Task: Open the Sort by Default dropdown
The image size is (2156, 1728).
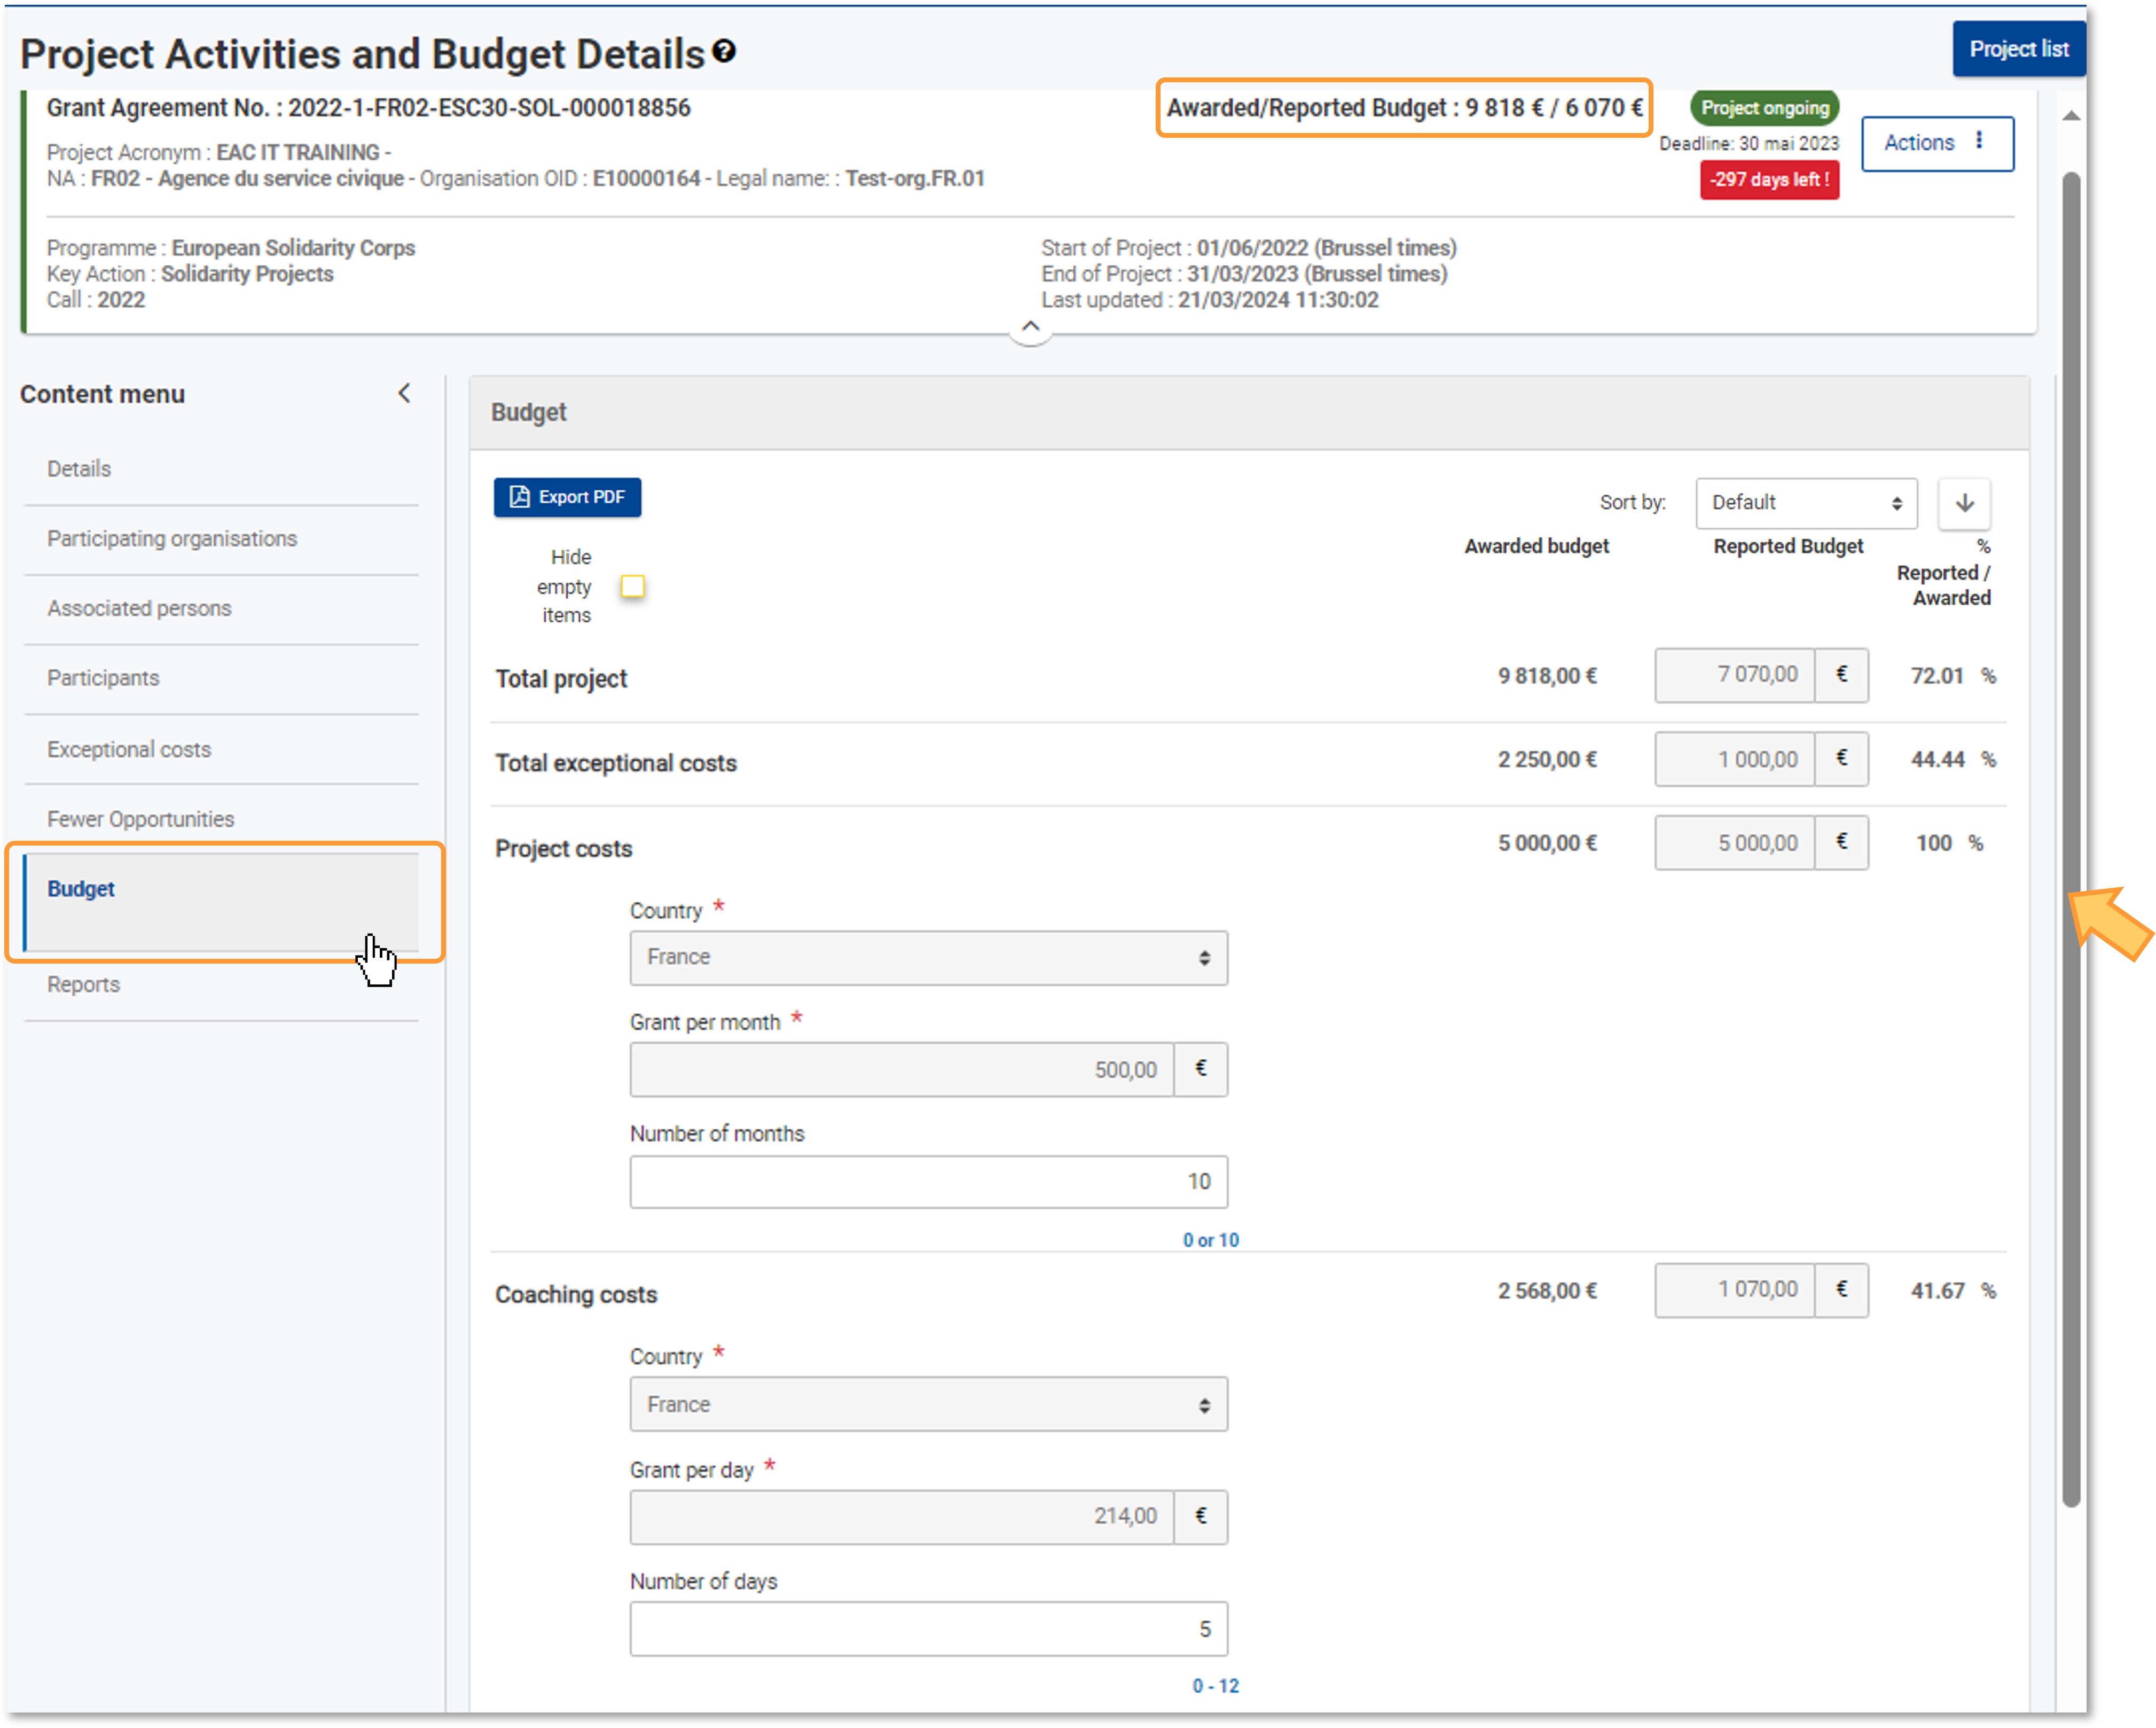Action: click(x=1806, y=502)
